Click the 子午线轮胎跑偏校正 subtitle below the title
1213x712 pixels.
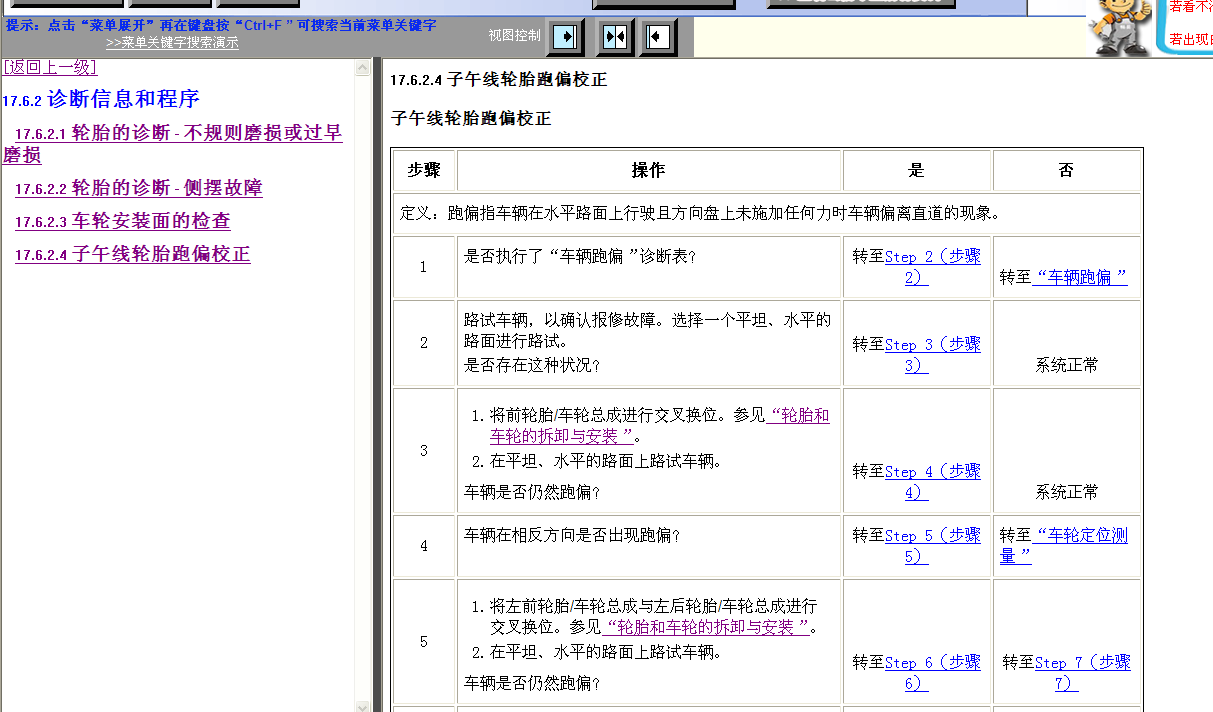coord(470,119)
